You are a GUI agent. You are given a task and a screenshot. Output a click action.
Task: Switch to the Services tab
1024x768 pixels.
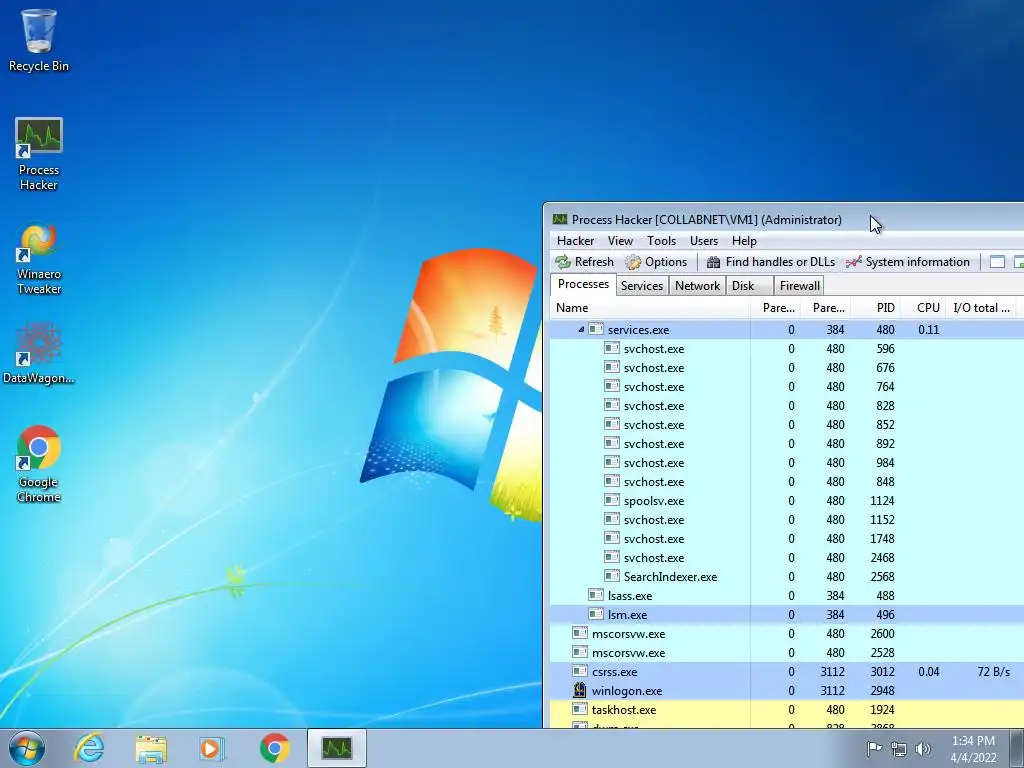[642, 286]
